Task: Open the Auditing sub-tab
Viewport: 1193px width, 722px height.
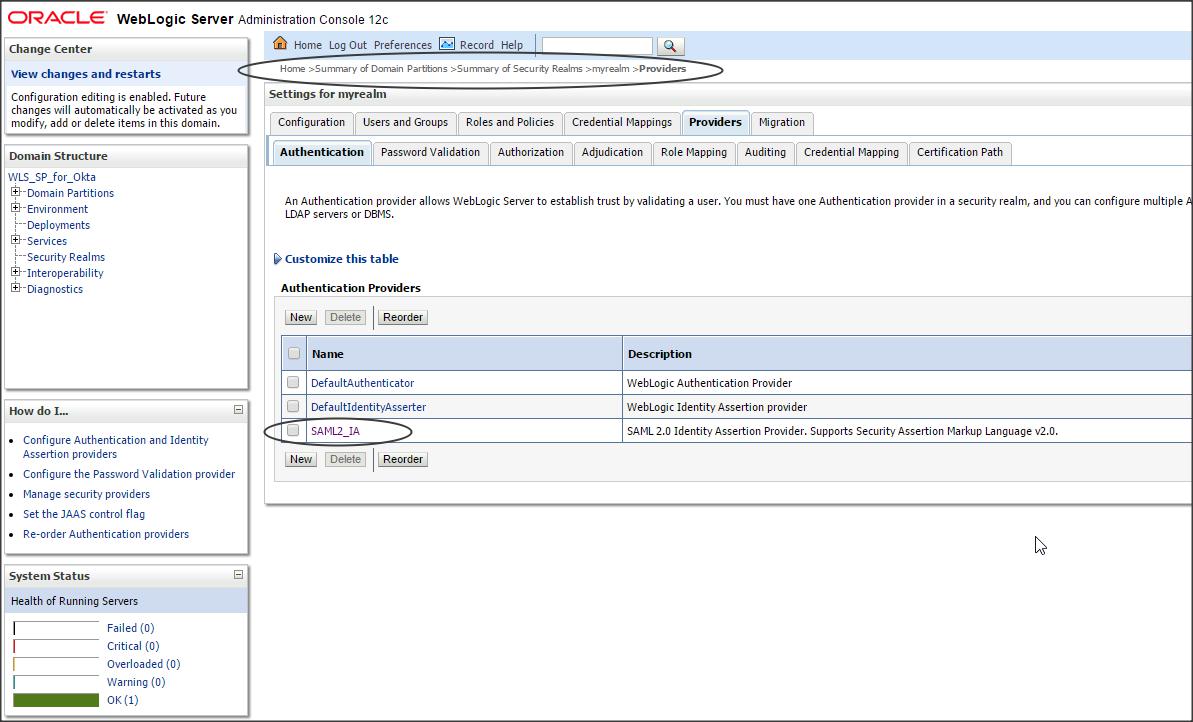Action: click(x=765, y=153)
